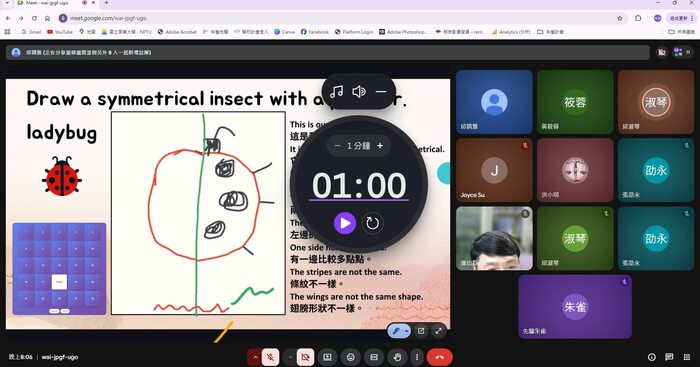Open the Analytics bookmark
The height and width of the screenshot is (367, 700).
coord(511,32)
